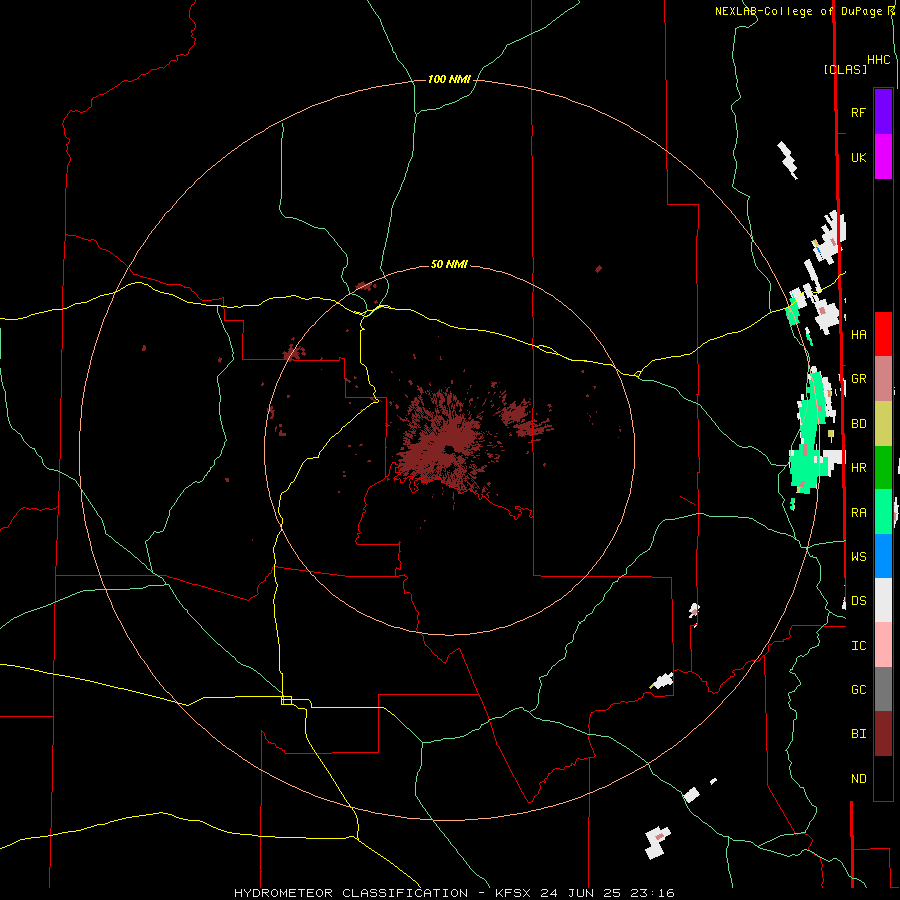Click the "RF" legend label
900x900 pixels.
click(858, 112)
